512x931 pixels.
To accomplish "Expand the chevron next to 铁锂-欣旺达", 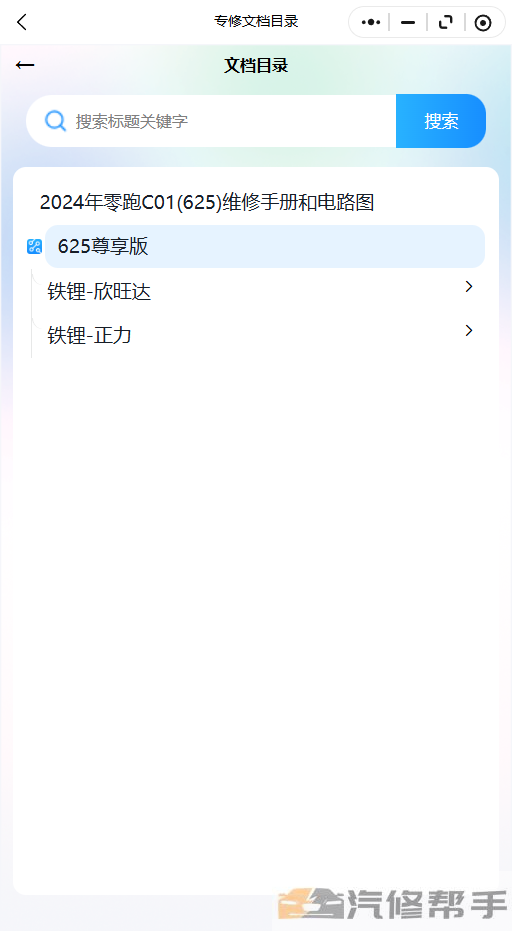I will (469, 287).
